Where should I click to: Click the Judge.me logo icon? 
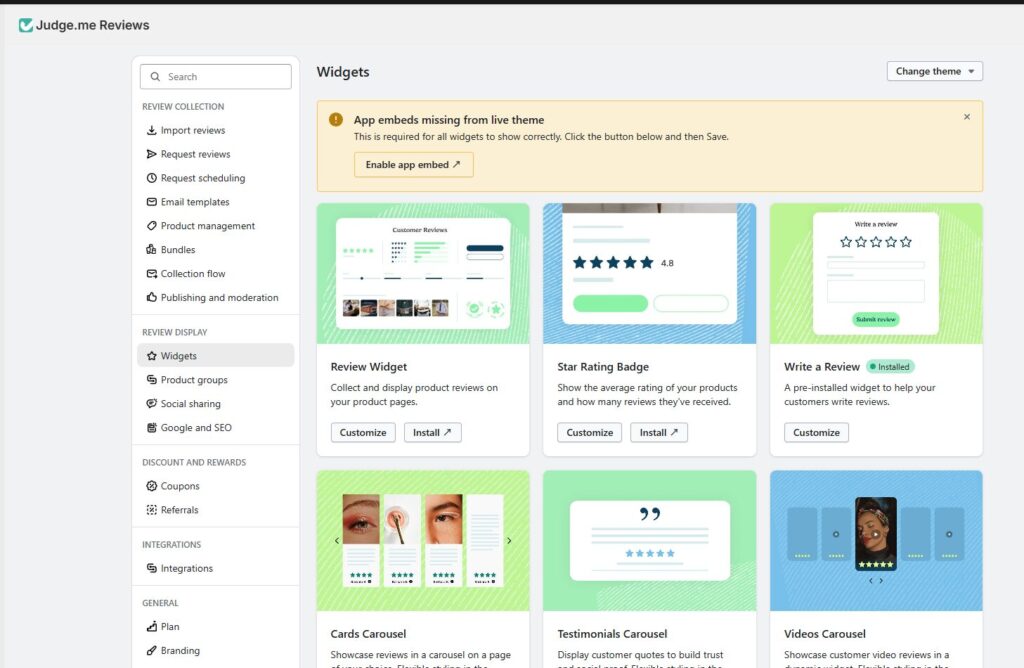pyautogui.click(x=26, y=25)
